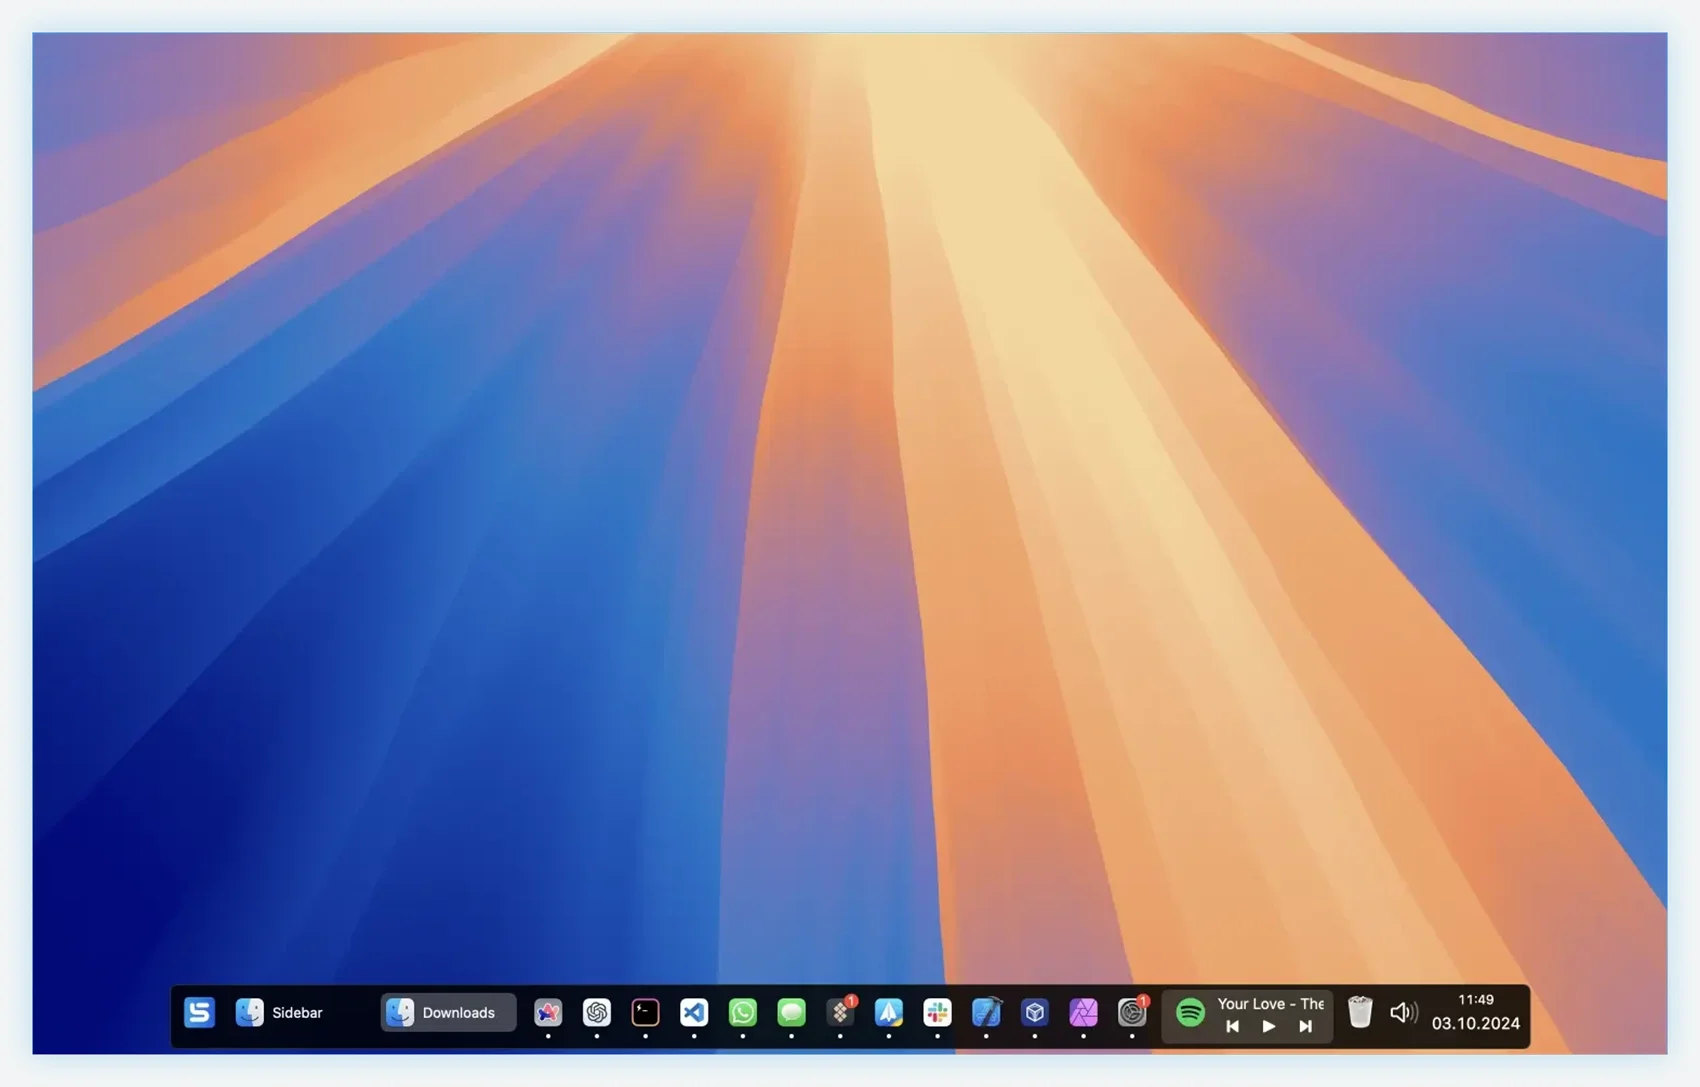Viewport: 1700px width, 1087px height.
Task: Open the Craft app icon in dock
Action: 548,1013
